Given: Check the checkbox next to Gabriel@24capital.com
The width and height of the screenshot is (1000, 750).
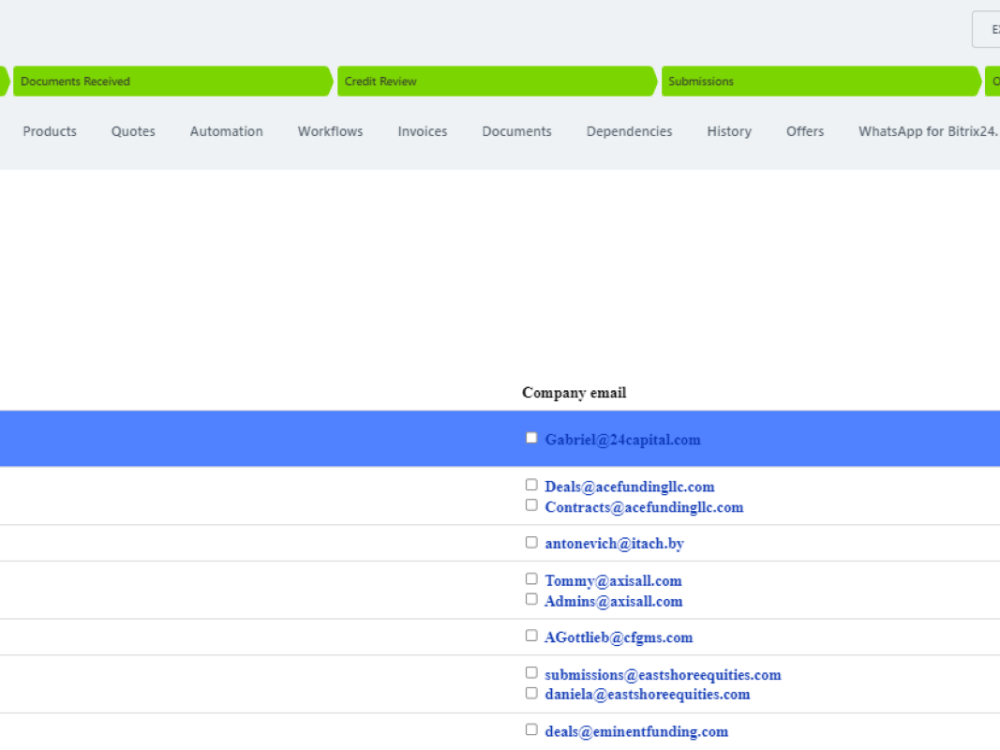Looking at the screenshot, I should click(x=531, y=437).
